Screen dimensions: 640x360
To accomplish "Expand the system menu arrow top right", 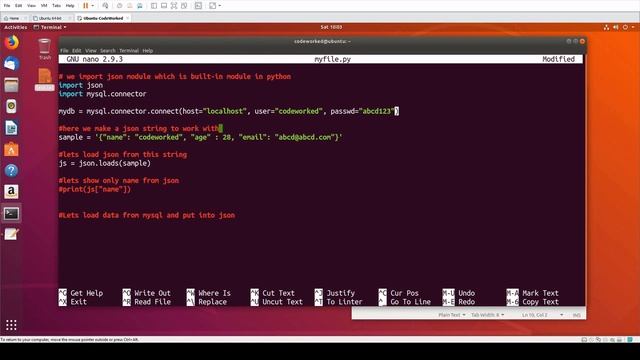I will (633, 27).
